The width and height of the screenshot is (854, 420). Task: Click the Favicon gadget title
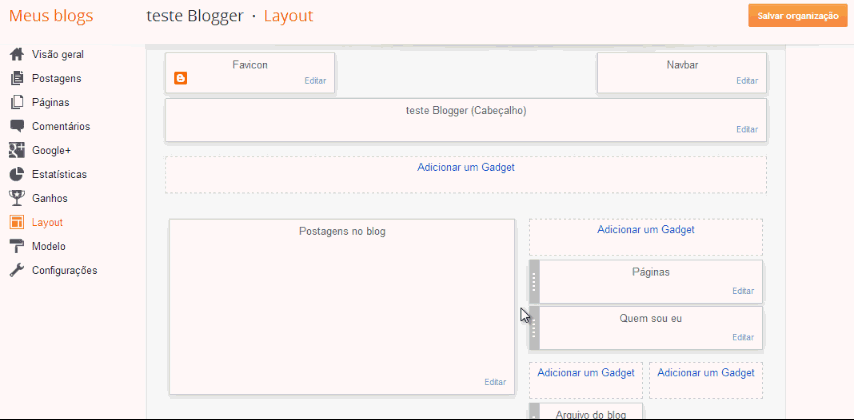tap(250, 65)
